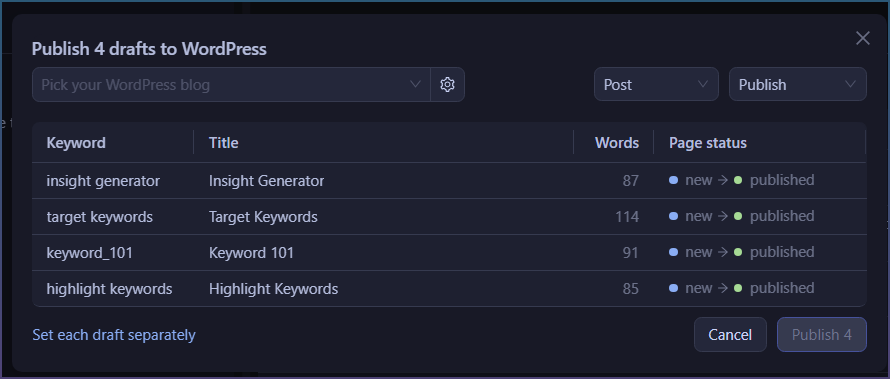Screen dimensions: 890x379
Task: Open the Publish status dropdown
Action: pyautogui.click(x=797, y=85)
